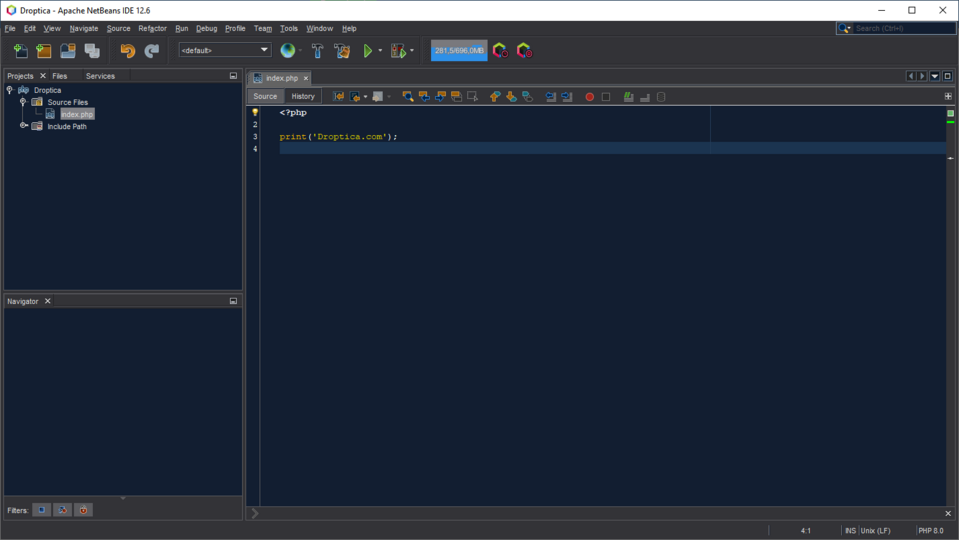Switch to the Files tab

[x=59, y=76]
